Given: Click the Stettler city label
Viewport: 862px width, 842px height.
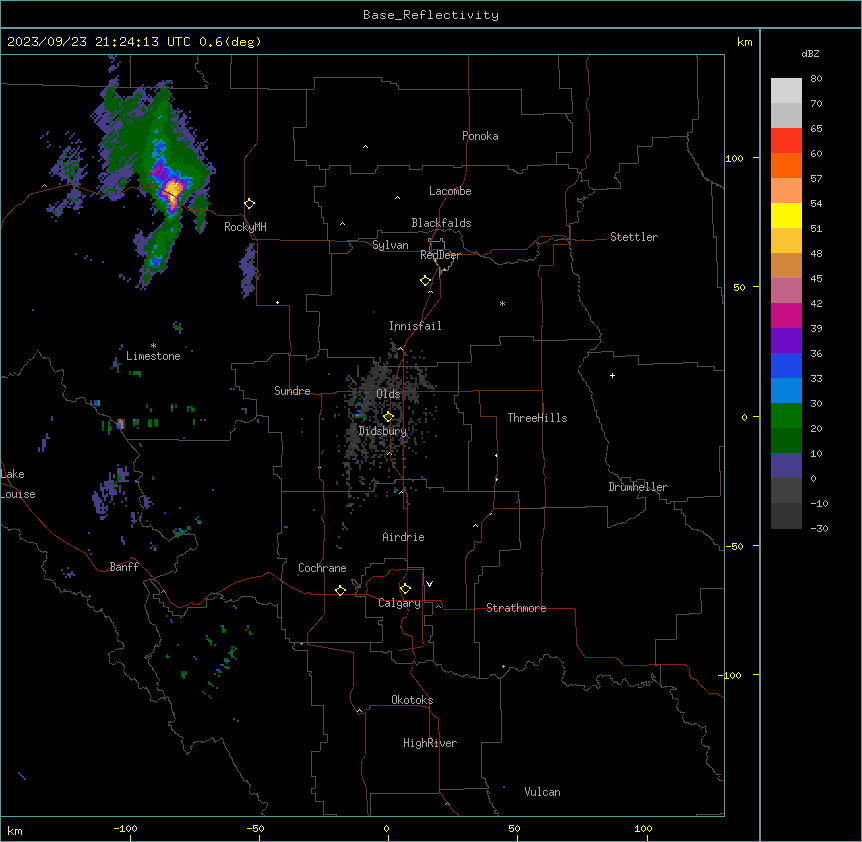Looking at the screenshot, I should pyautogui.click(x=634, y=237).
